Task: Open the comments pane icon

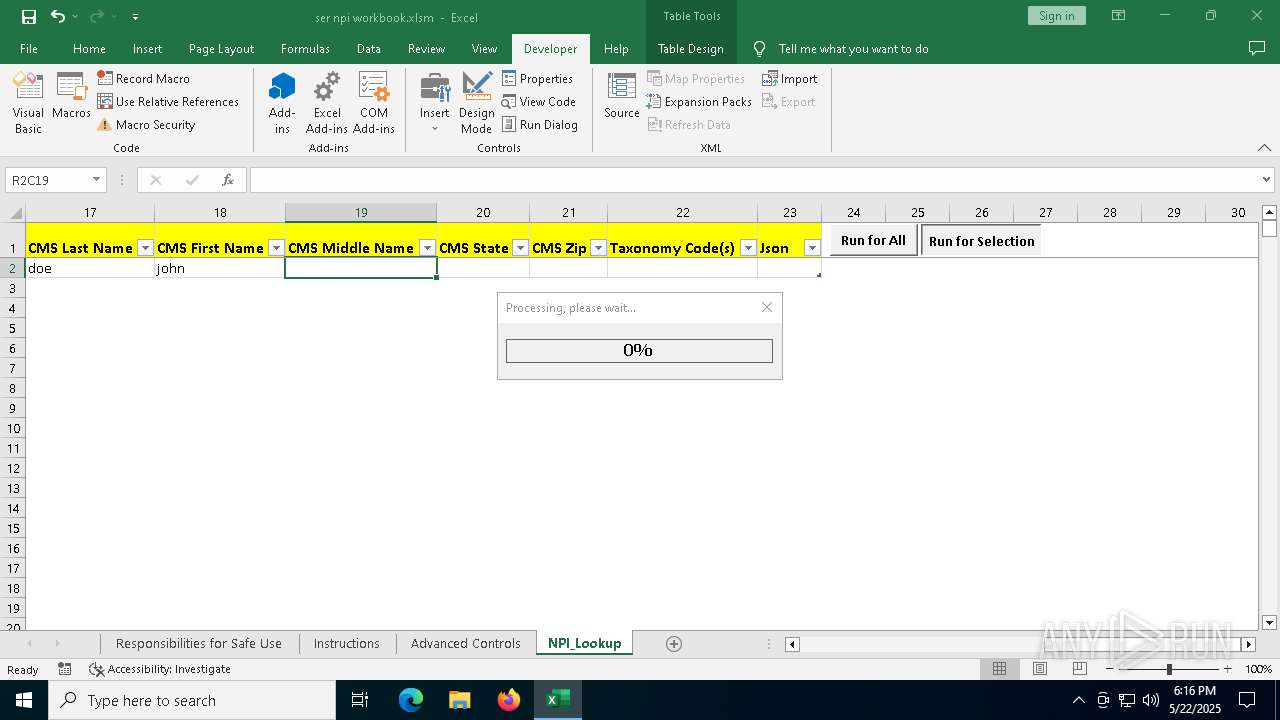Action: pos(1257,48)
